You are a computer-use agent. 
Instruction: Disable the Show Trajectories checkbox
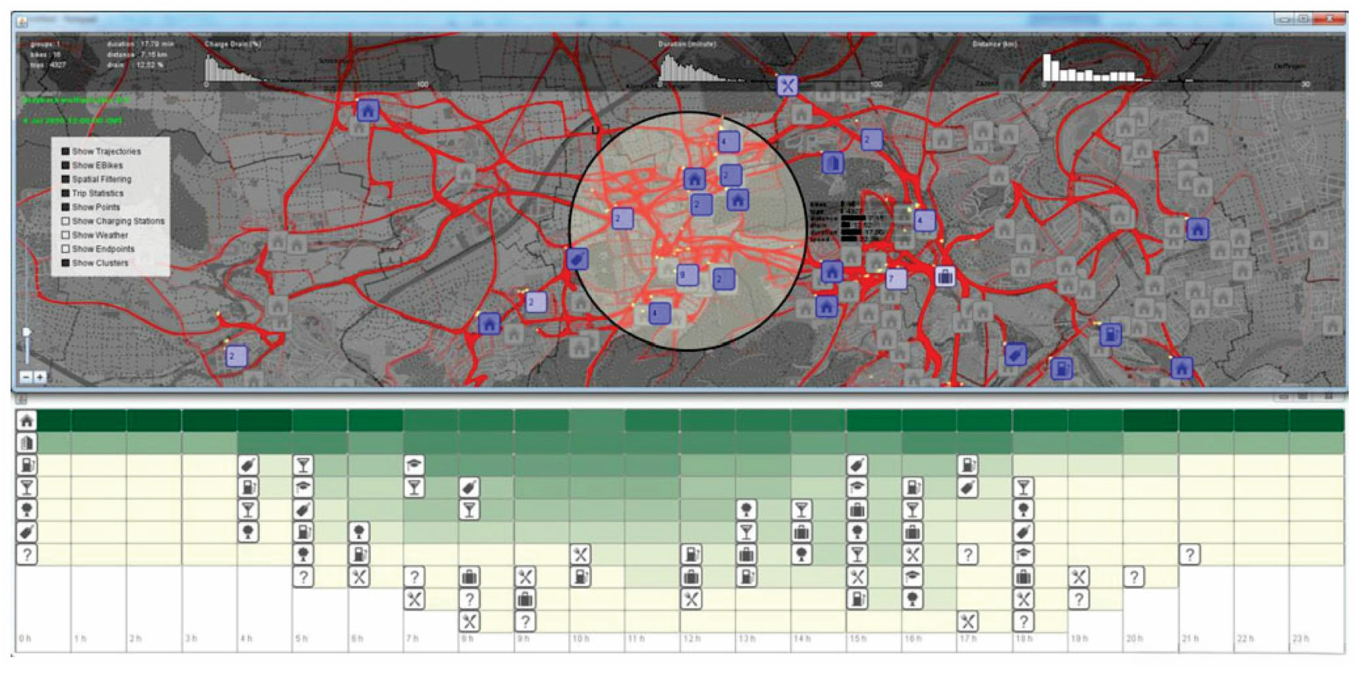[66, 151]
